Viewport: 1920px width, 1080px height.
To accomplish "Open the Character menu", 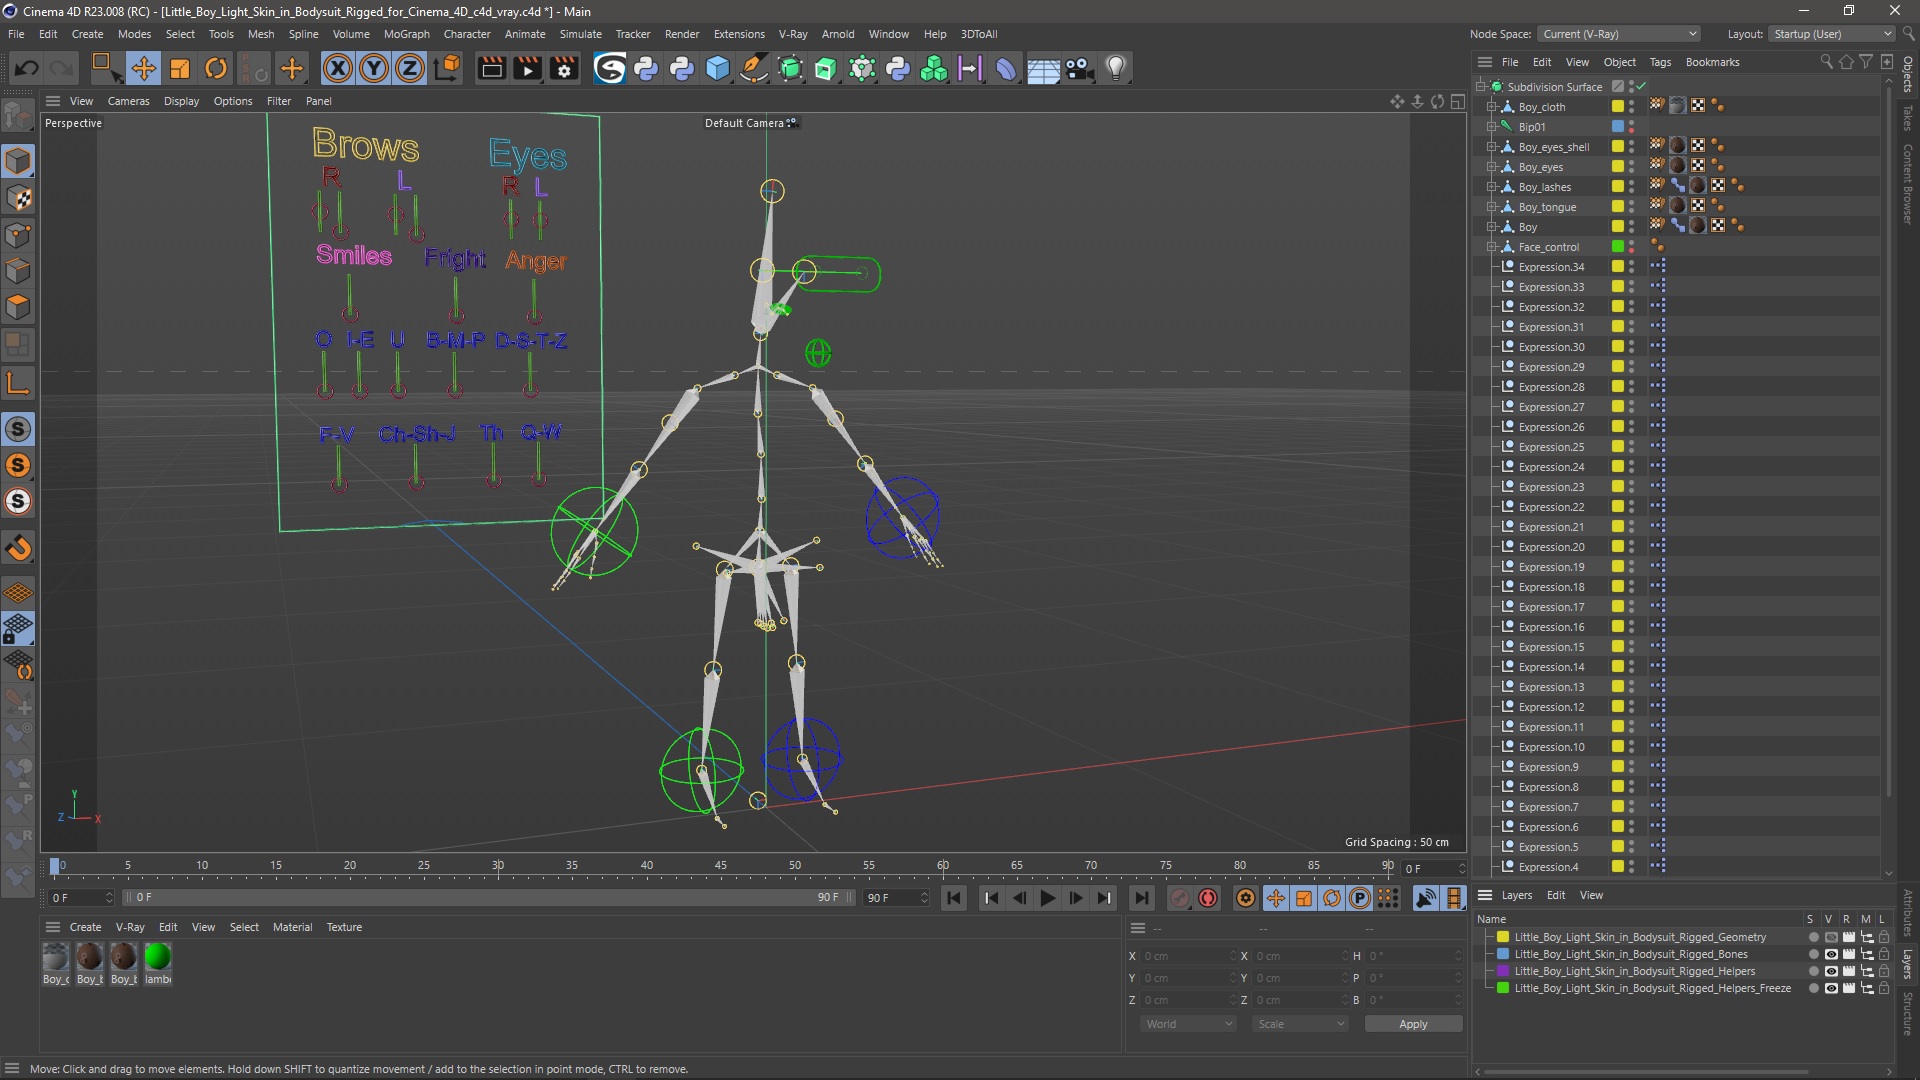I will (467, 34).
